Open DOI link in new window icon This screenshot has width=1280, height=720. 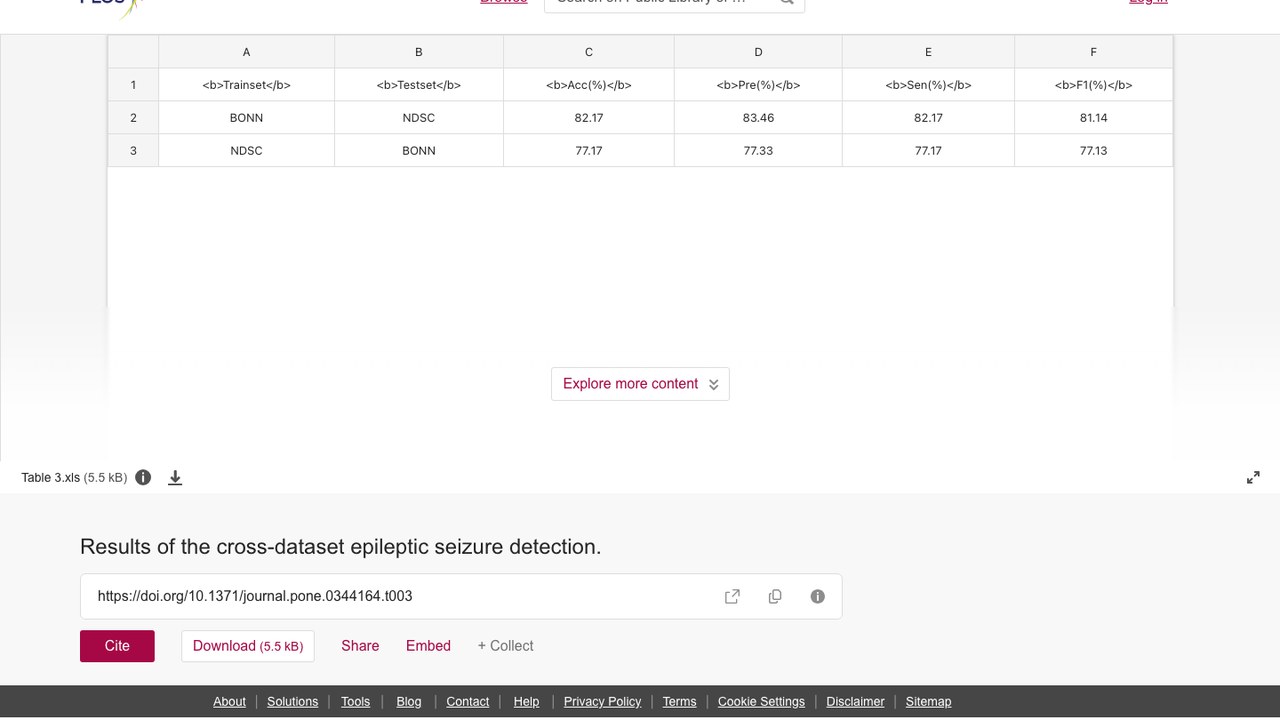pos(732,596)
